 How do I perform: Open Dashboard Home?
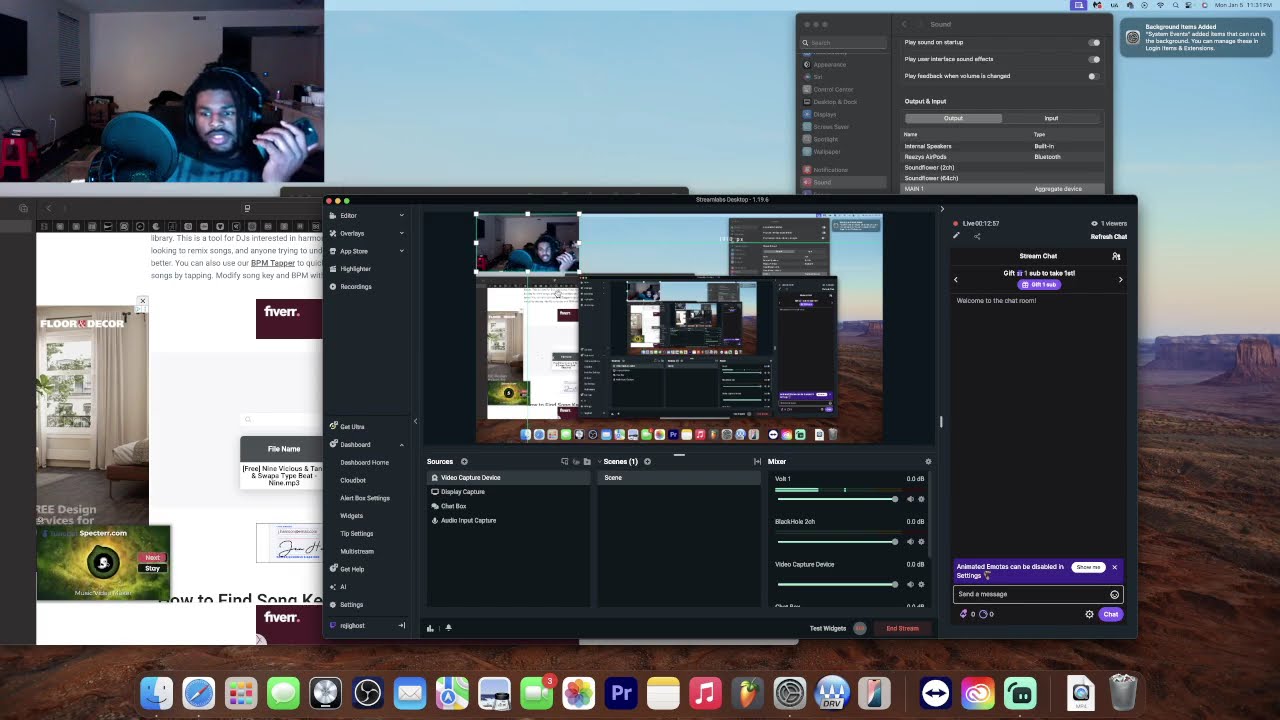tap(364, 463)
